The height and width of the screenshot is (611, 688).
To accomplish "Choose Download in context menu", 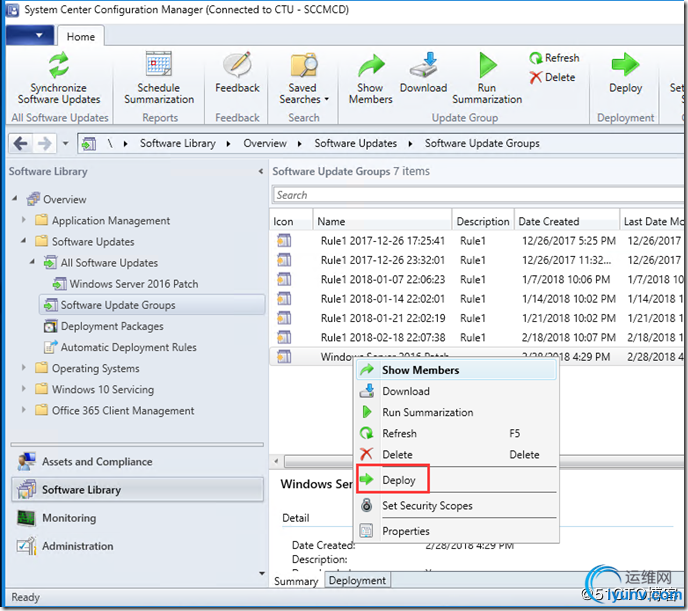I will click(456, 391).
